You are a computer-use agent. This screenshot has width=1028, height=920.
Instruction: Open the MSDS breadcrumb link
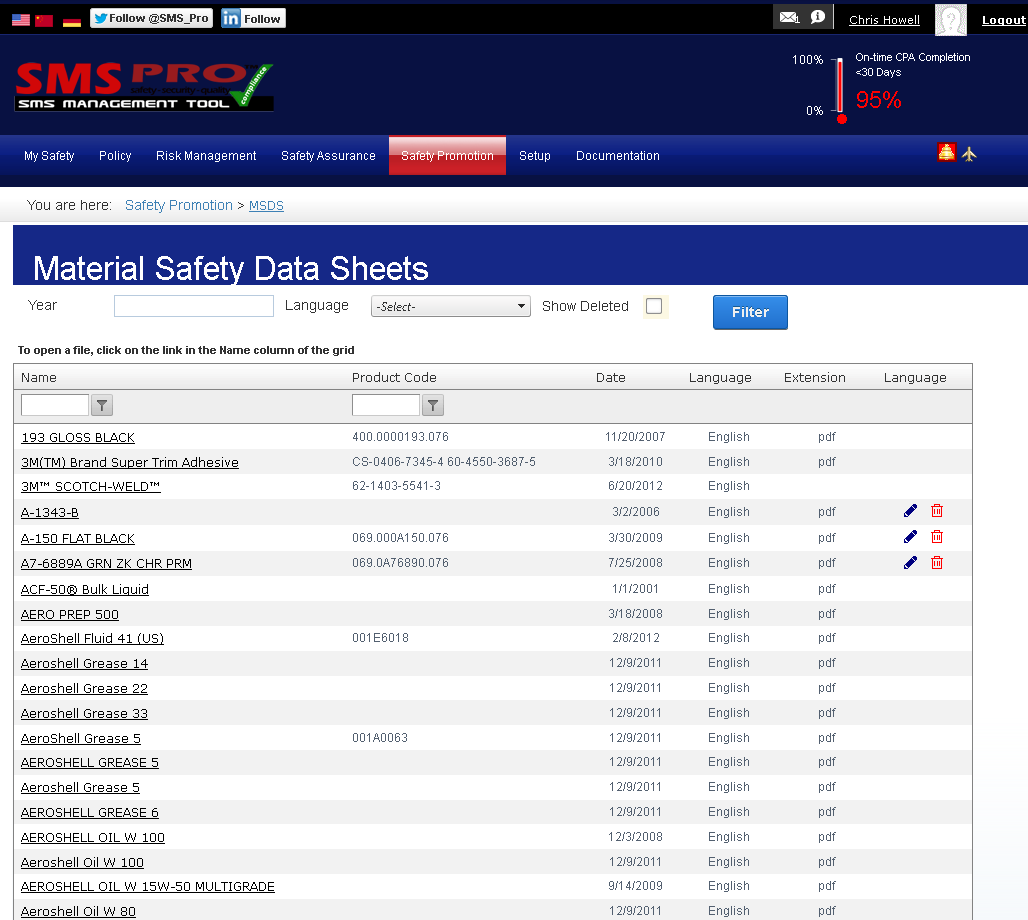pyautogui.click(x=266, y=205)
